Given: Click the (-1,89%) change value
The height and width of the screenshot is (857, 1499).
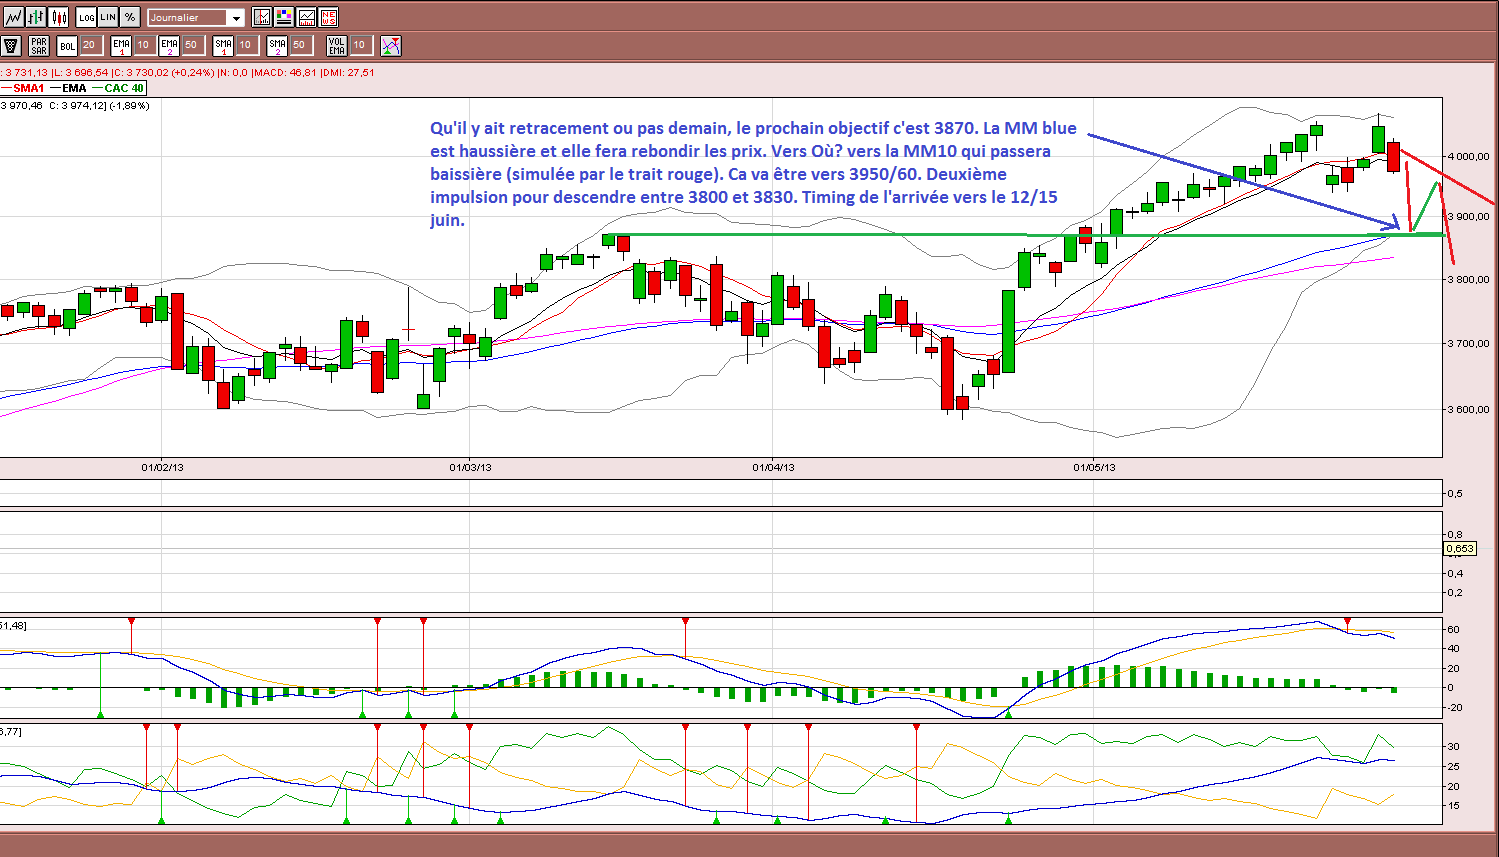Looking at the screenshot, I should (129, 105).
